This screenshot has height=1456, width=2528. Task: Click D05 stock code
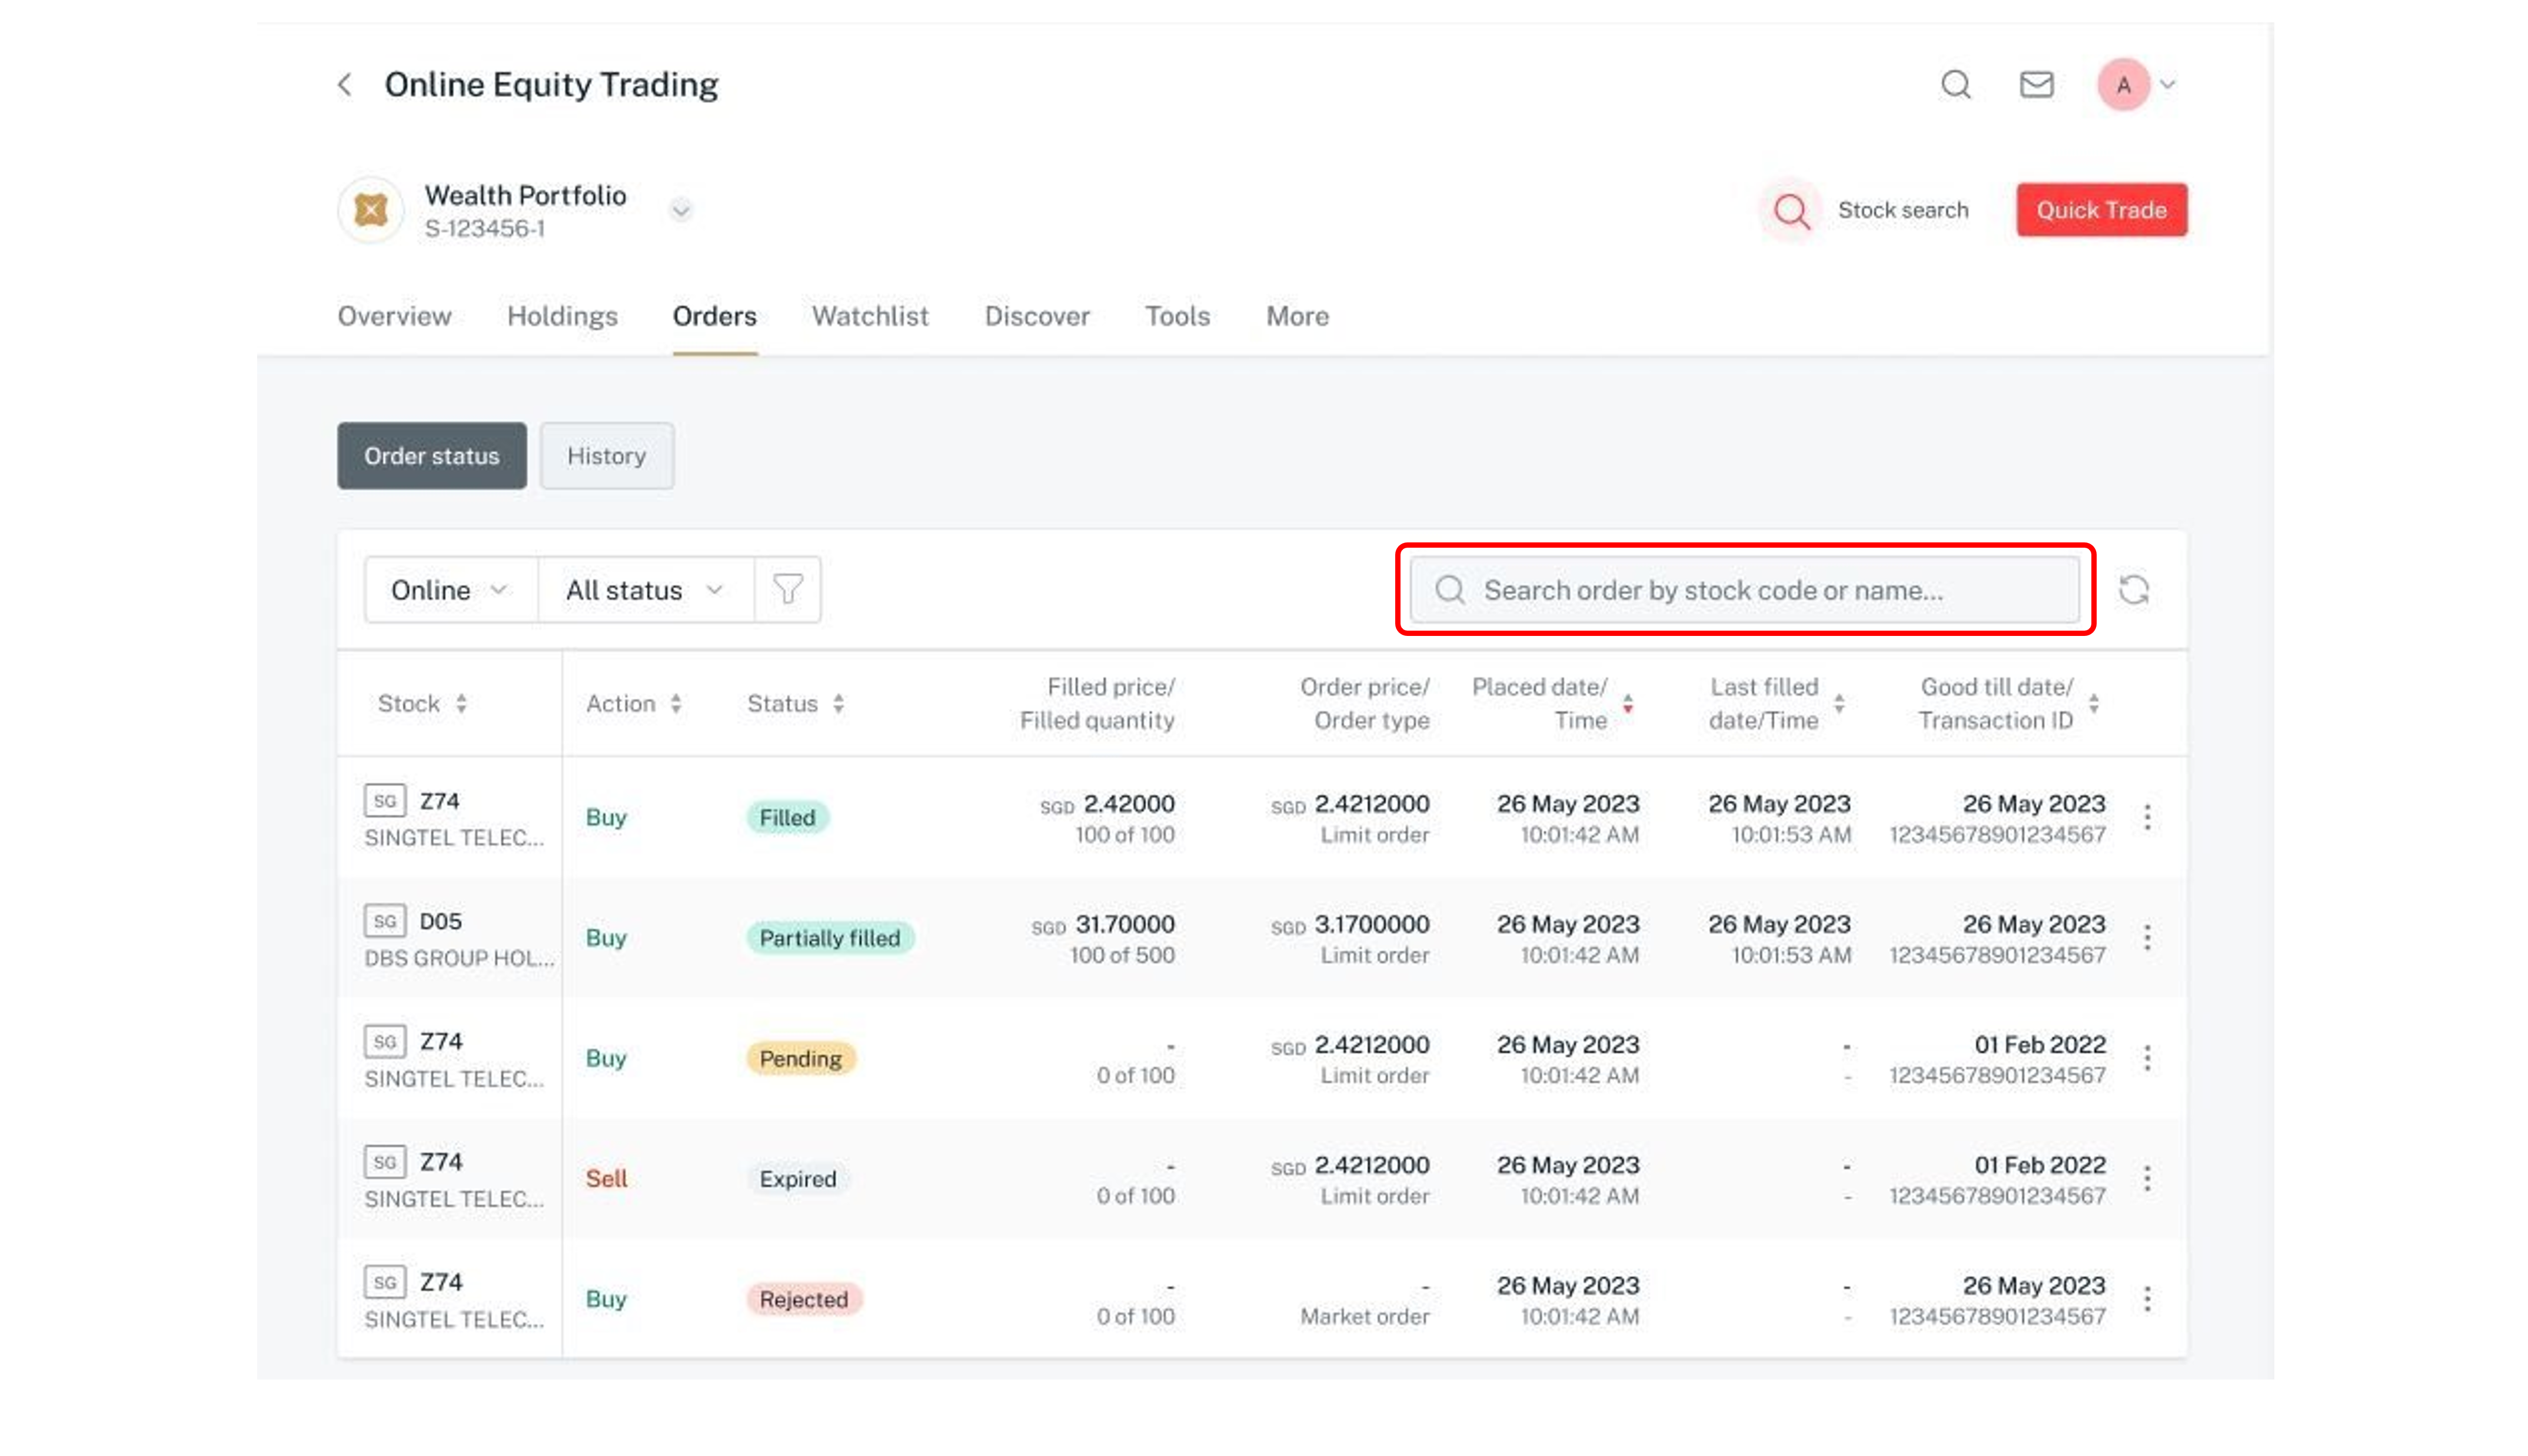click(440, 921)
